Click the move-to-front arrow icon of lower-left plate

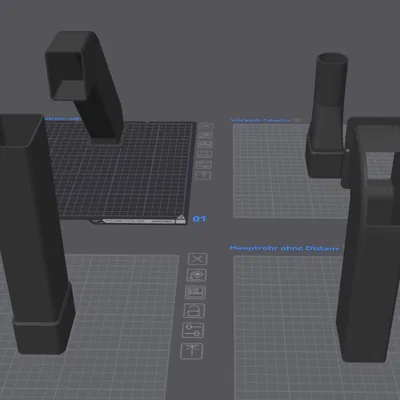click(x=192, y=351)
